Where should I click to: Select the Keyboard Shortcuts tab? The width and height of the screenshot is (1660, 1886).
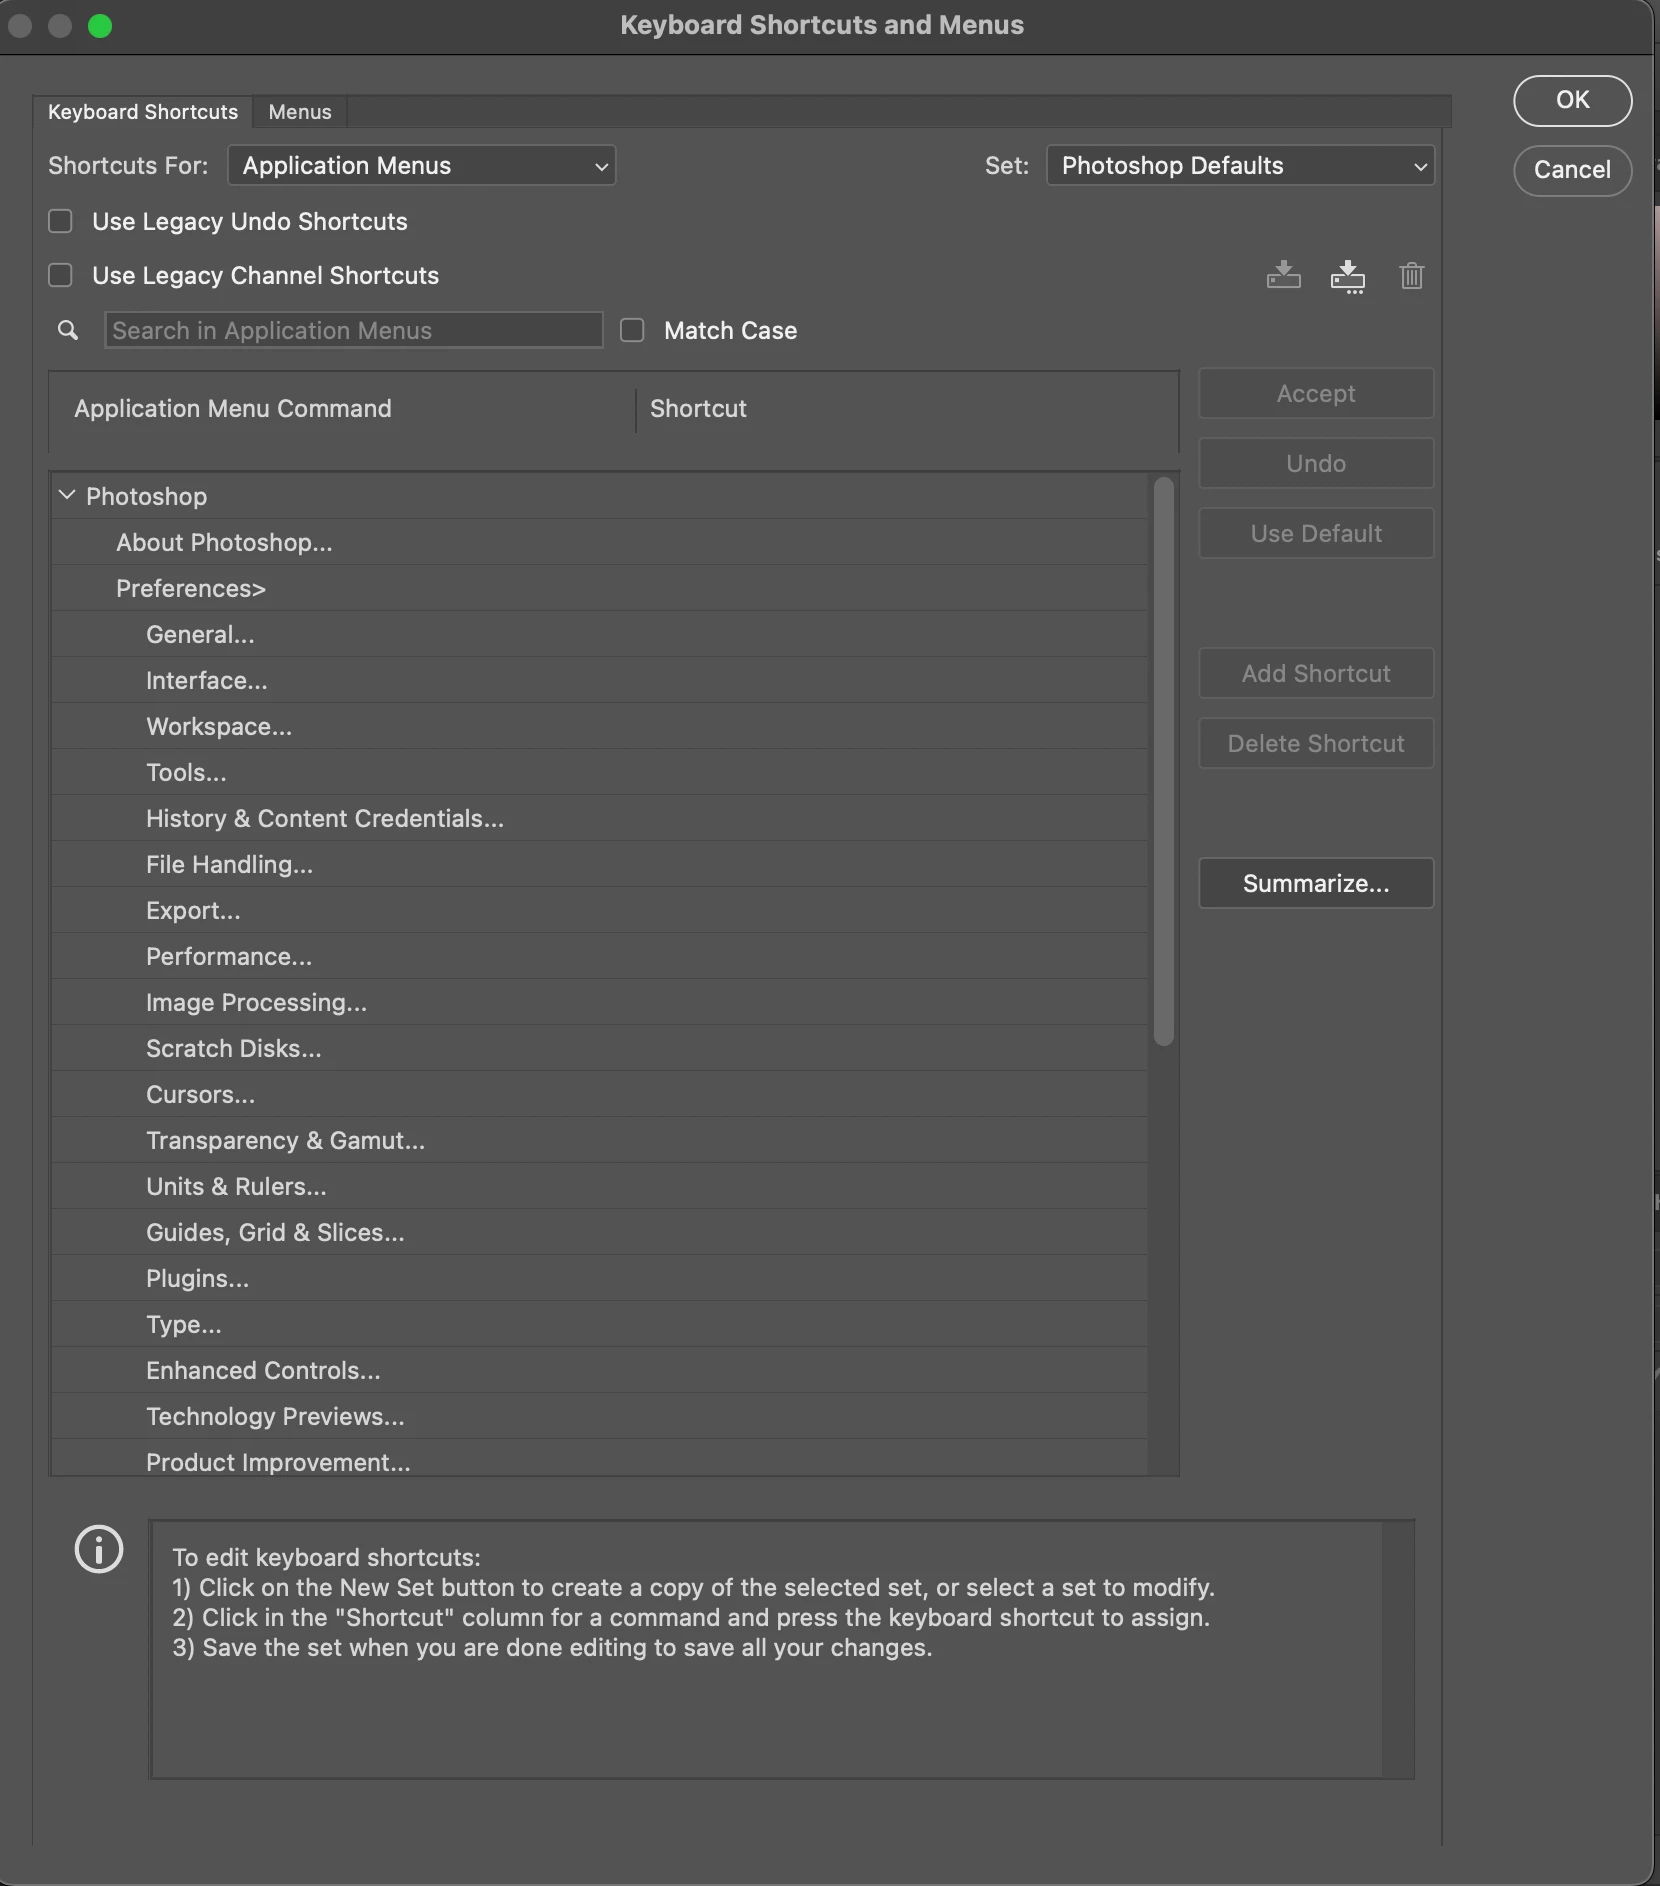click(143, 112)
